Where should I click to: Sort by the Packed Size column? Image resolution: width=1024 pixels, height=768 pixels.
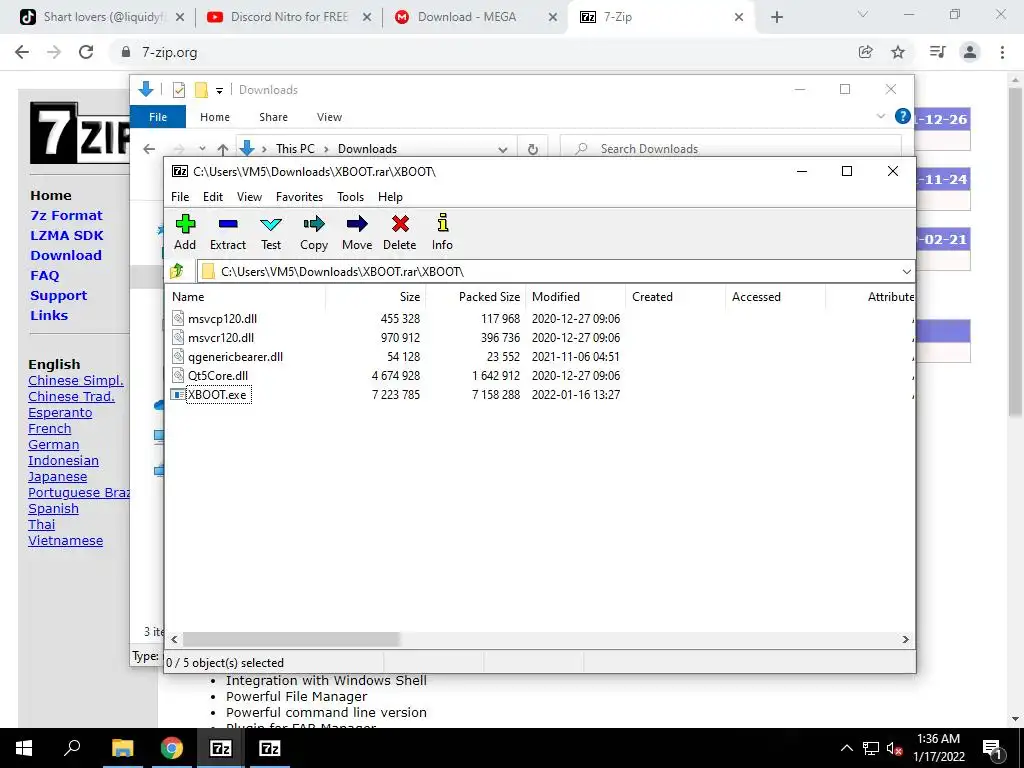(x=475, y=296)
